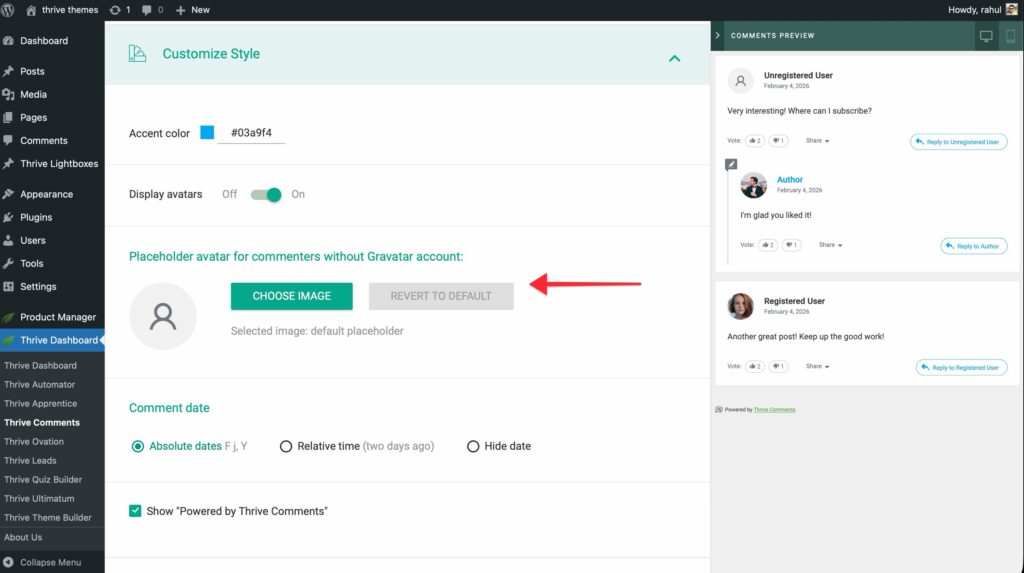Open Thrive Leads in sidebar
This screenshot has width=1024, height=573.
[30, 460]
